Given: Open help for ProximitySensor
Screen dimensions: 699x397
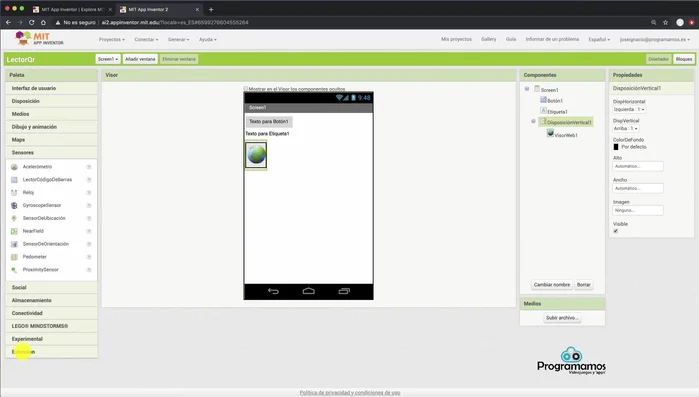Looking at the screenshot, I should 89,270.
